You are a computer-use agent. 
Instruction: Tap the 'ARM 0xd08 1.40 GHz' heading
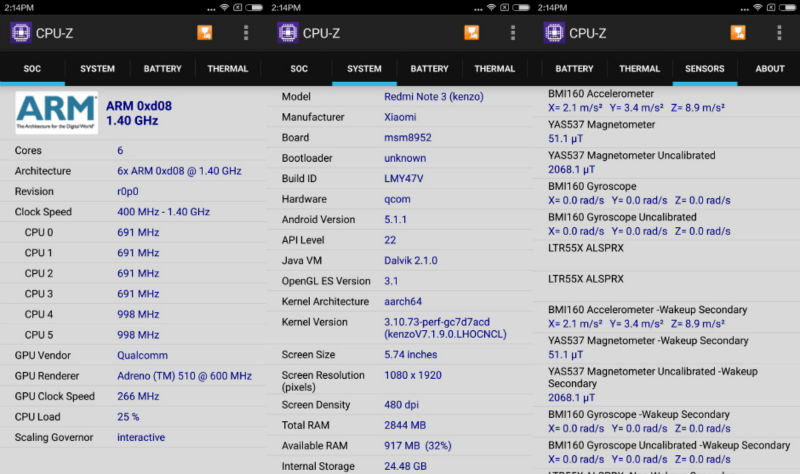pos(139,113)
